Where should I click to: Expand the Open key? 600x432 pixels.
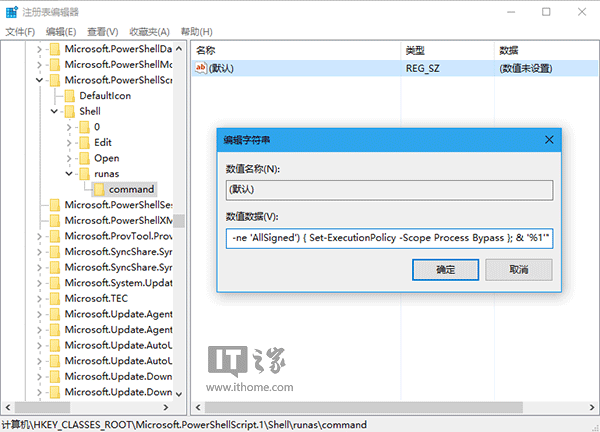69,158
